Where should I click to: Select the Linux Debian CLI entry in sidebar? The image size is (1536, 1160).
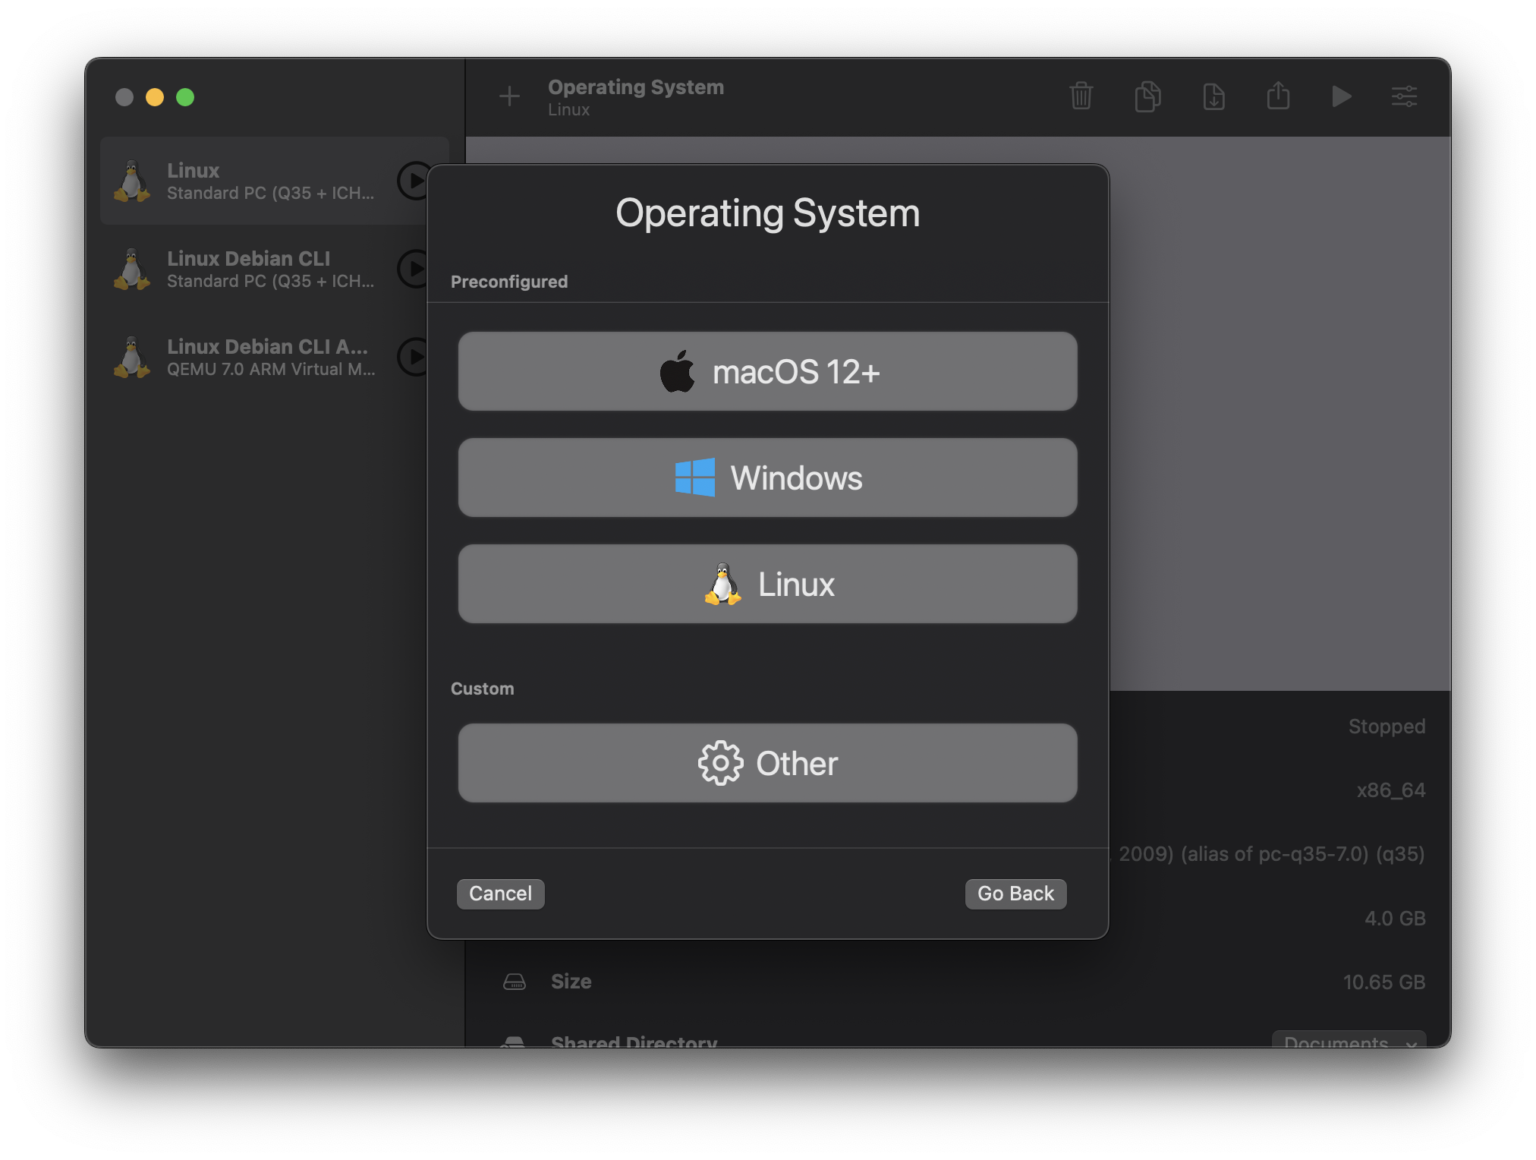(x=248, y=268)
